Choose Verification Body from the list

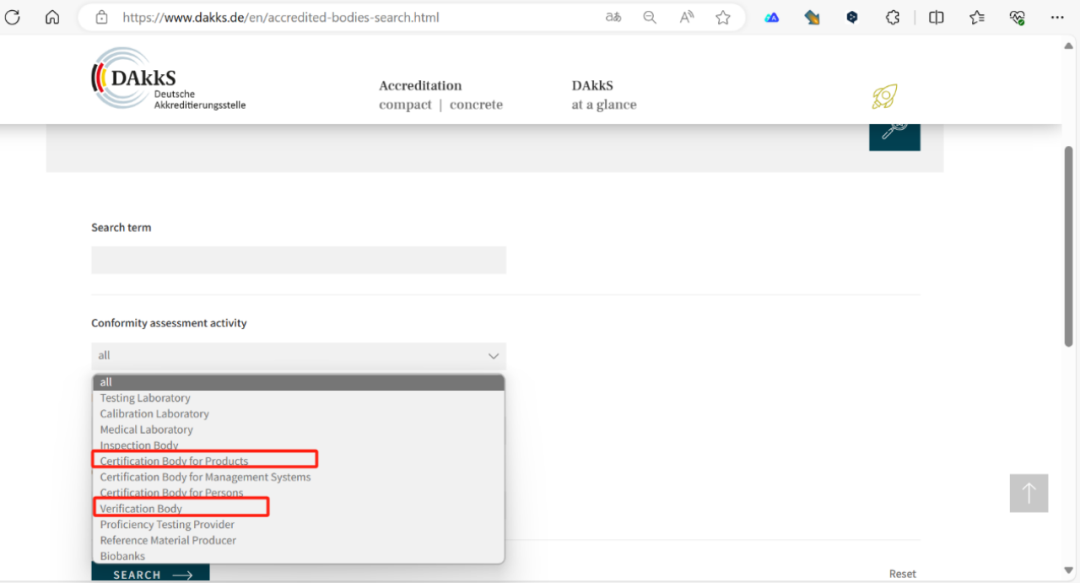141,509
